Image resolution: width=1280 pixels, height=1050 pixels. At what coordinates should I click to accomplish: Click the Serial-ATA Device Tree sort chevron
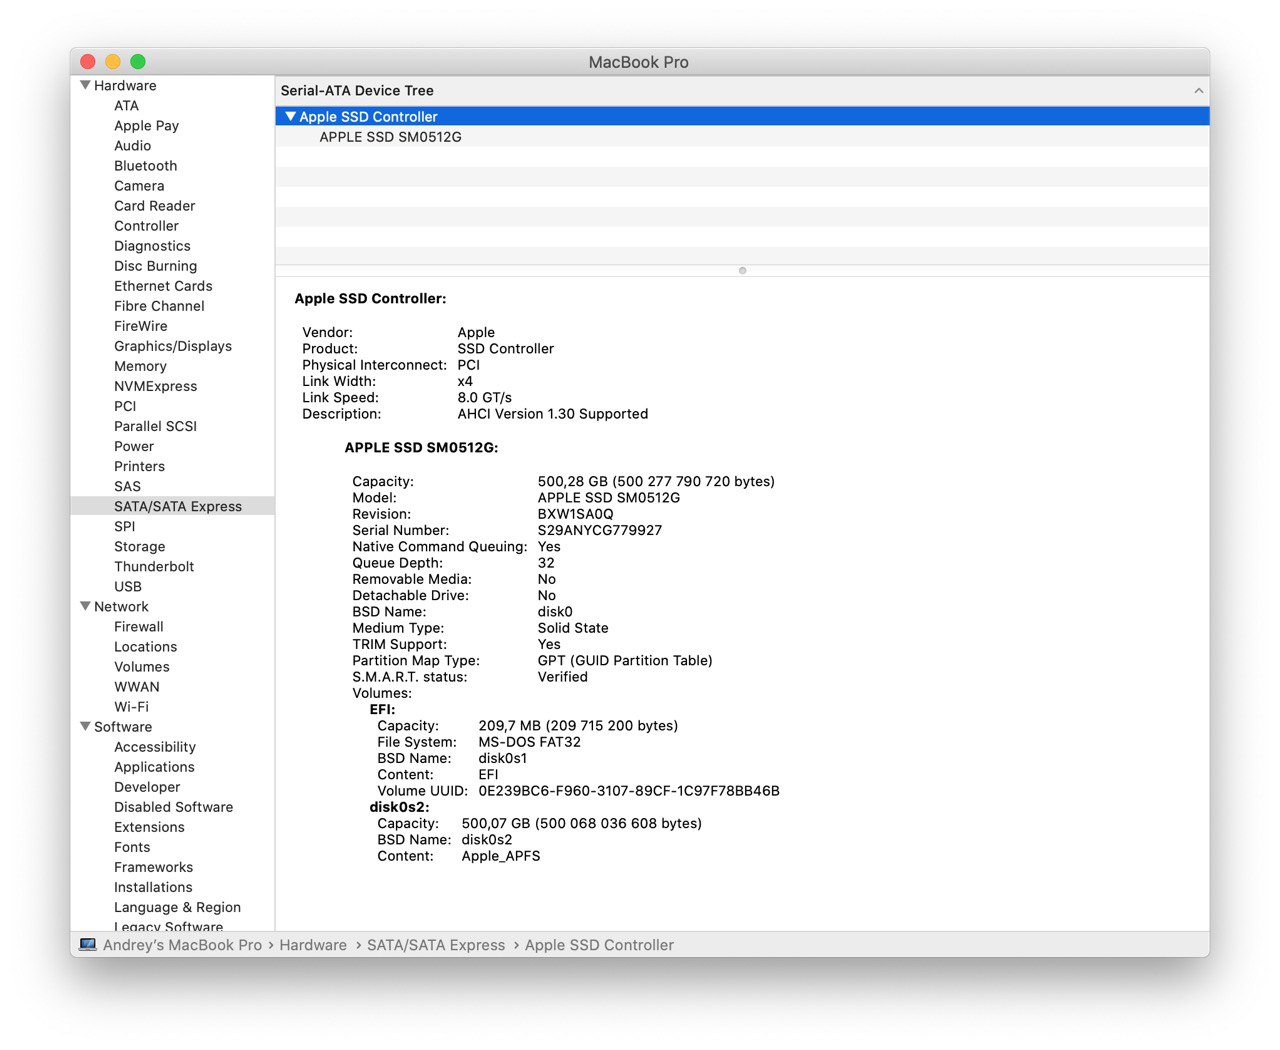click(x=1198, y=91)
